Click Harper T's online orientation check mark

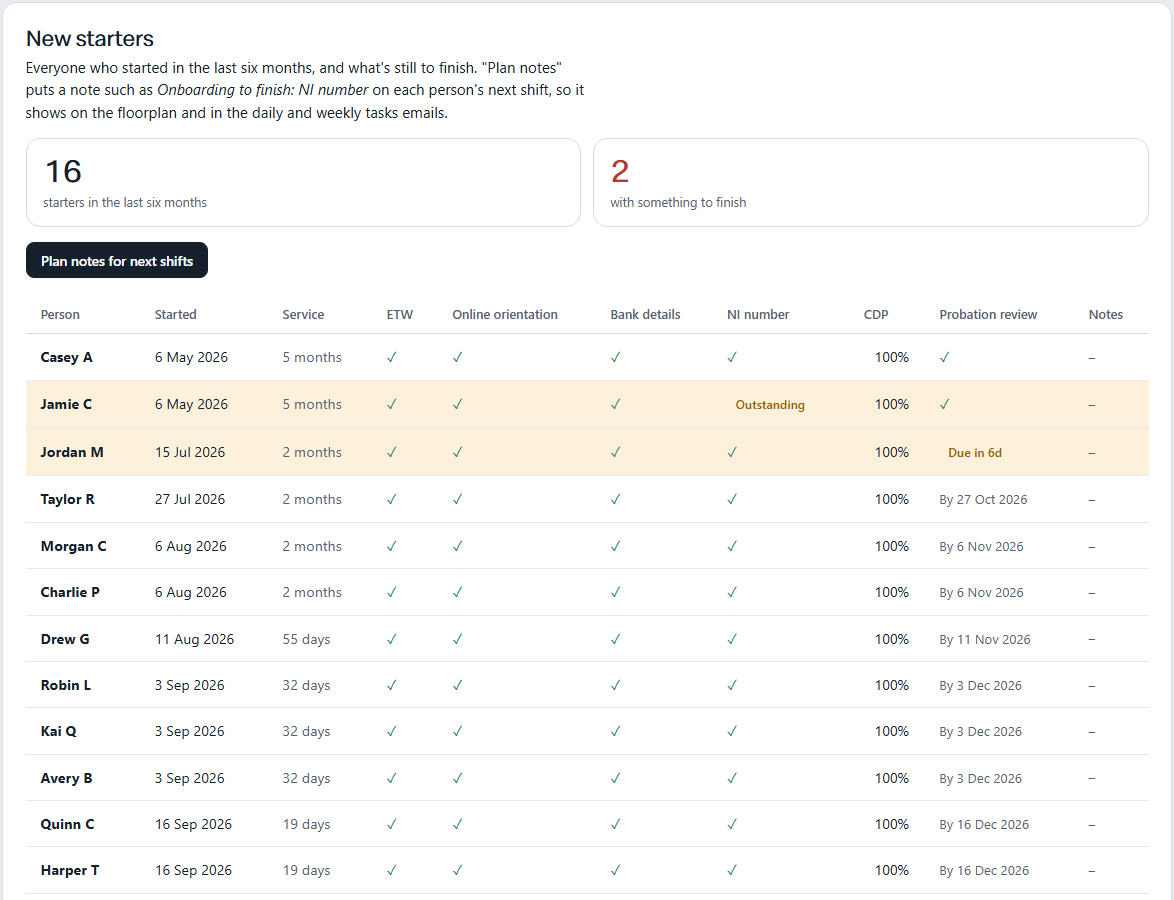[x=457, y=870]
